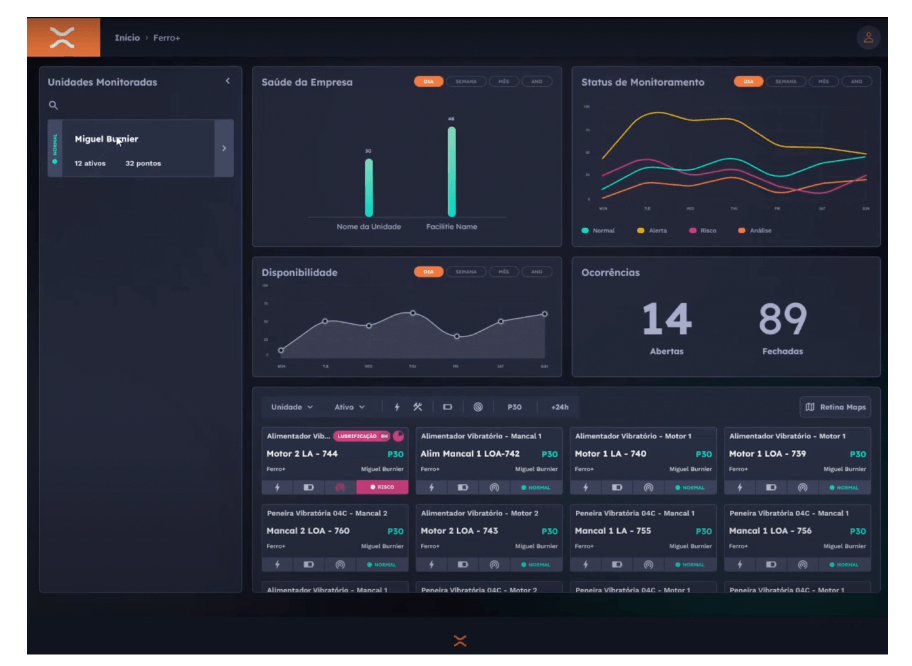Open Retina Maps
Viewport: 912px width, 666px height.
(x=836, y=407)
